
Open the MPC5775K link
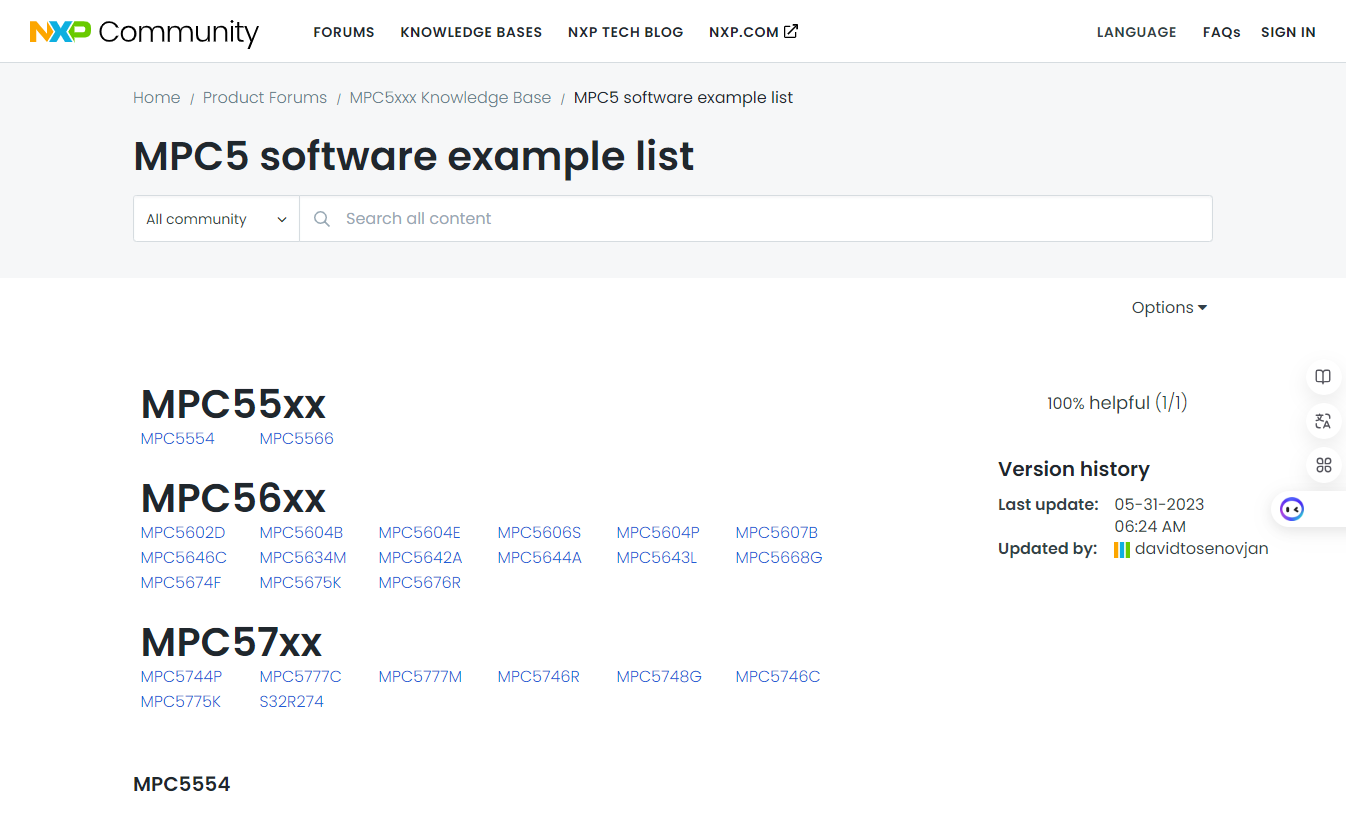pos(181,702)
